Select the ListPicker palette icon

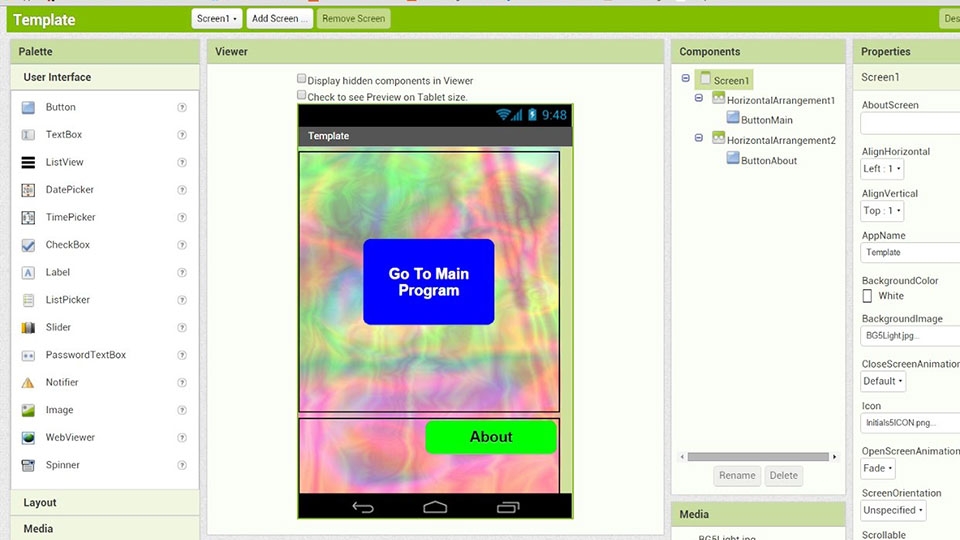click(28, 300)
